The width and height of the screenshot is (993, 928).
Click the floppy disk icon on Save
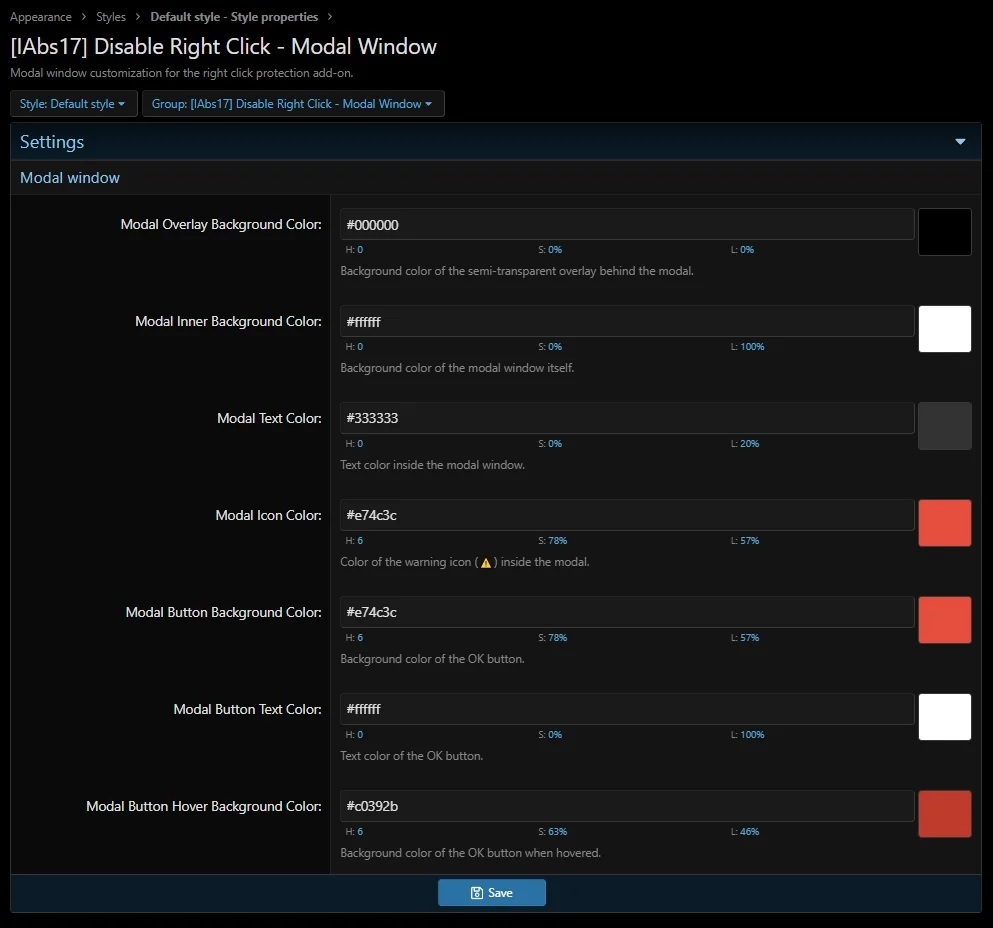point(477,893)
